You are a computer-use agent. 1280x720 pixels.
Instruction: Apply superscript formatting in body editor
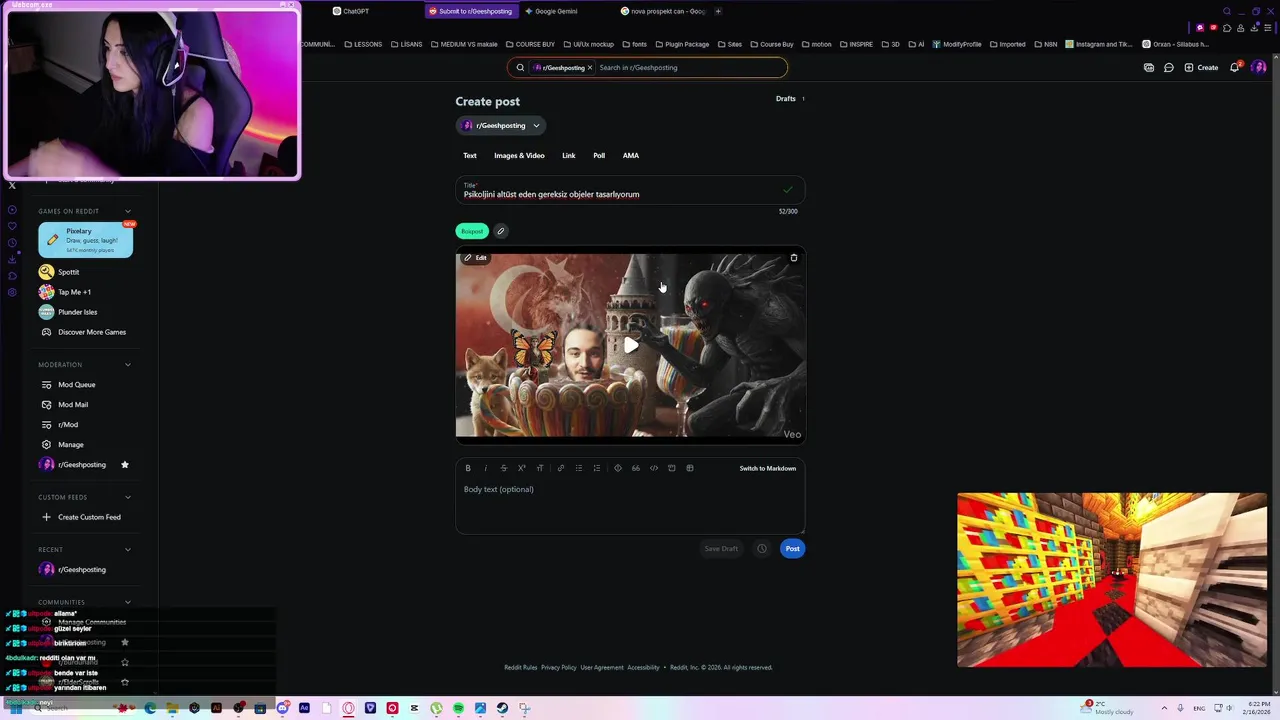coord(521,468)
